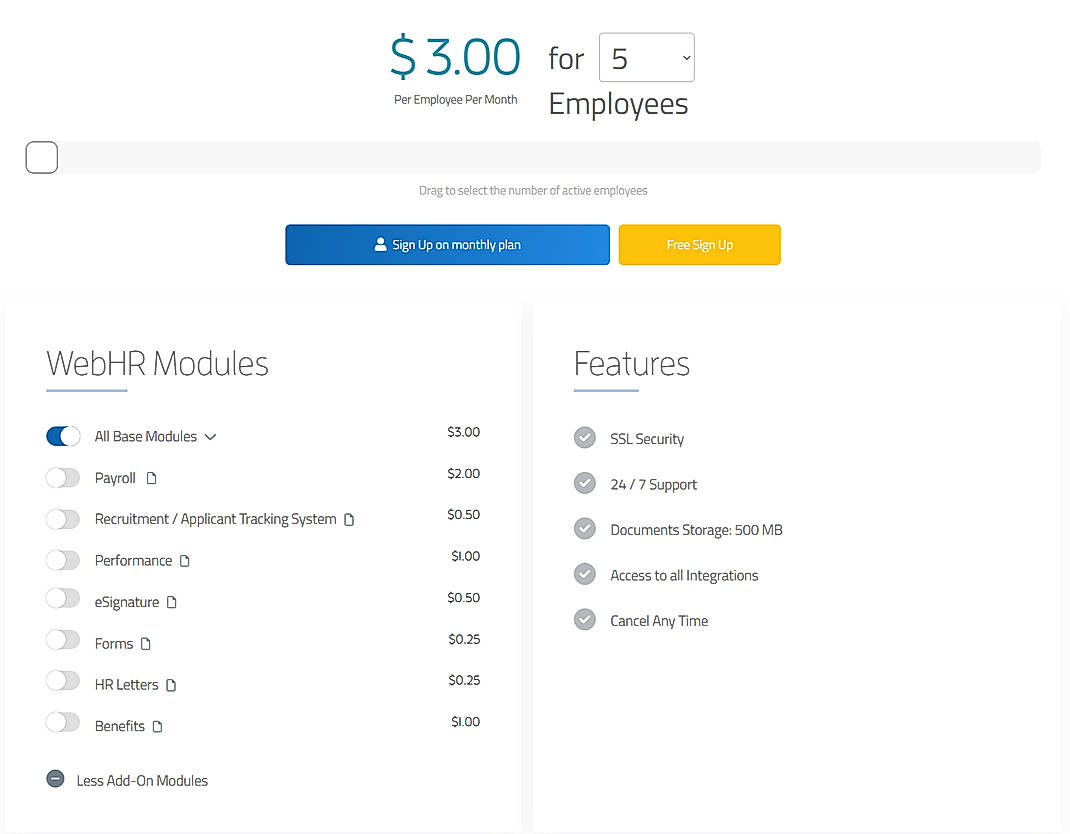Click the Forms module label
Screen dimensions: 1070x834
(113, 644)
